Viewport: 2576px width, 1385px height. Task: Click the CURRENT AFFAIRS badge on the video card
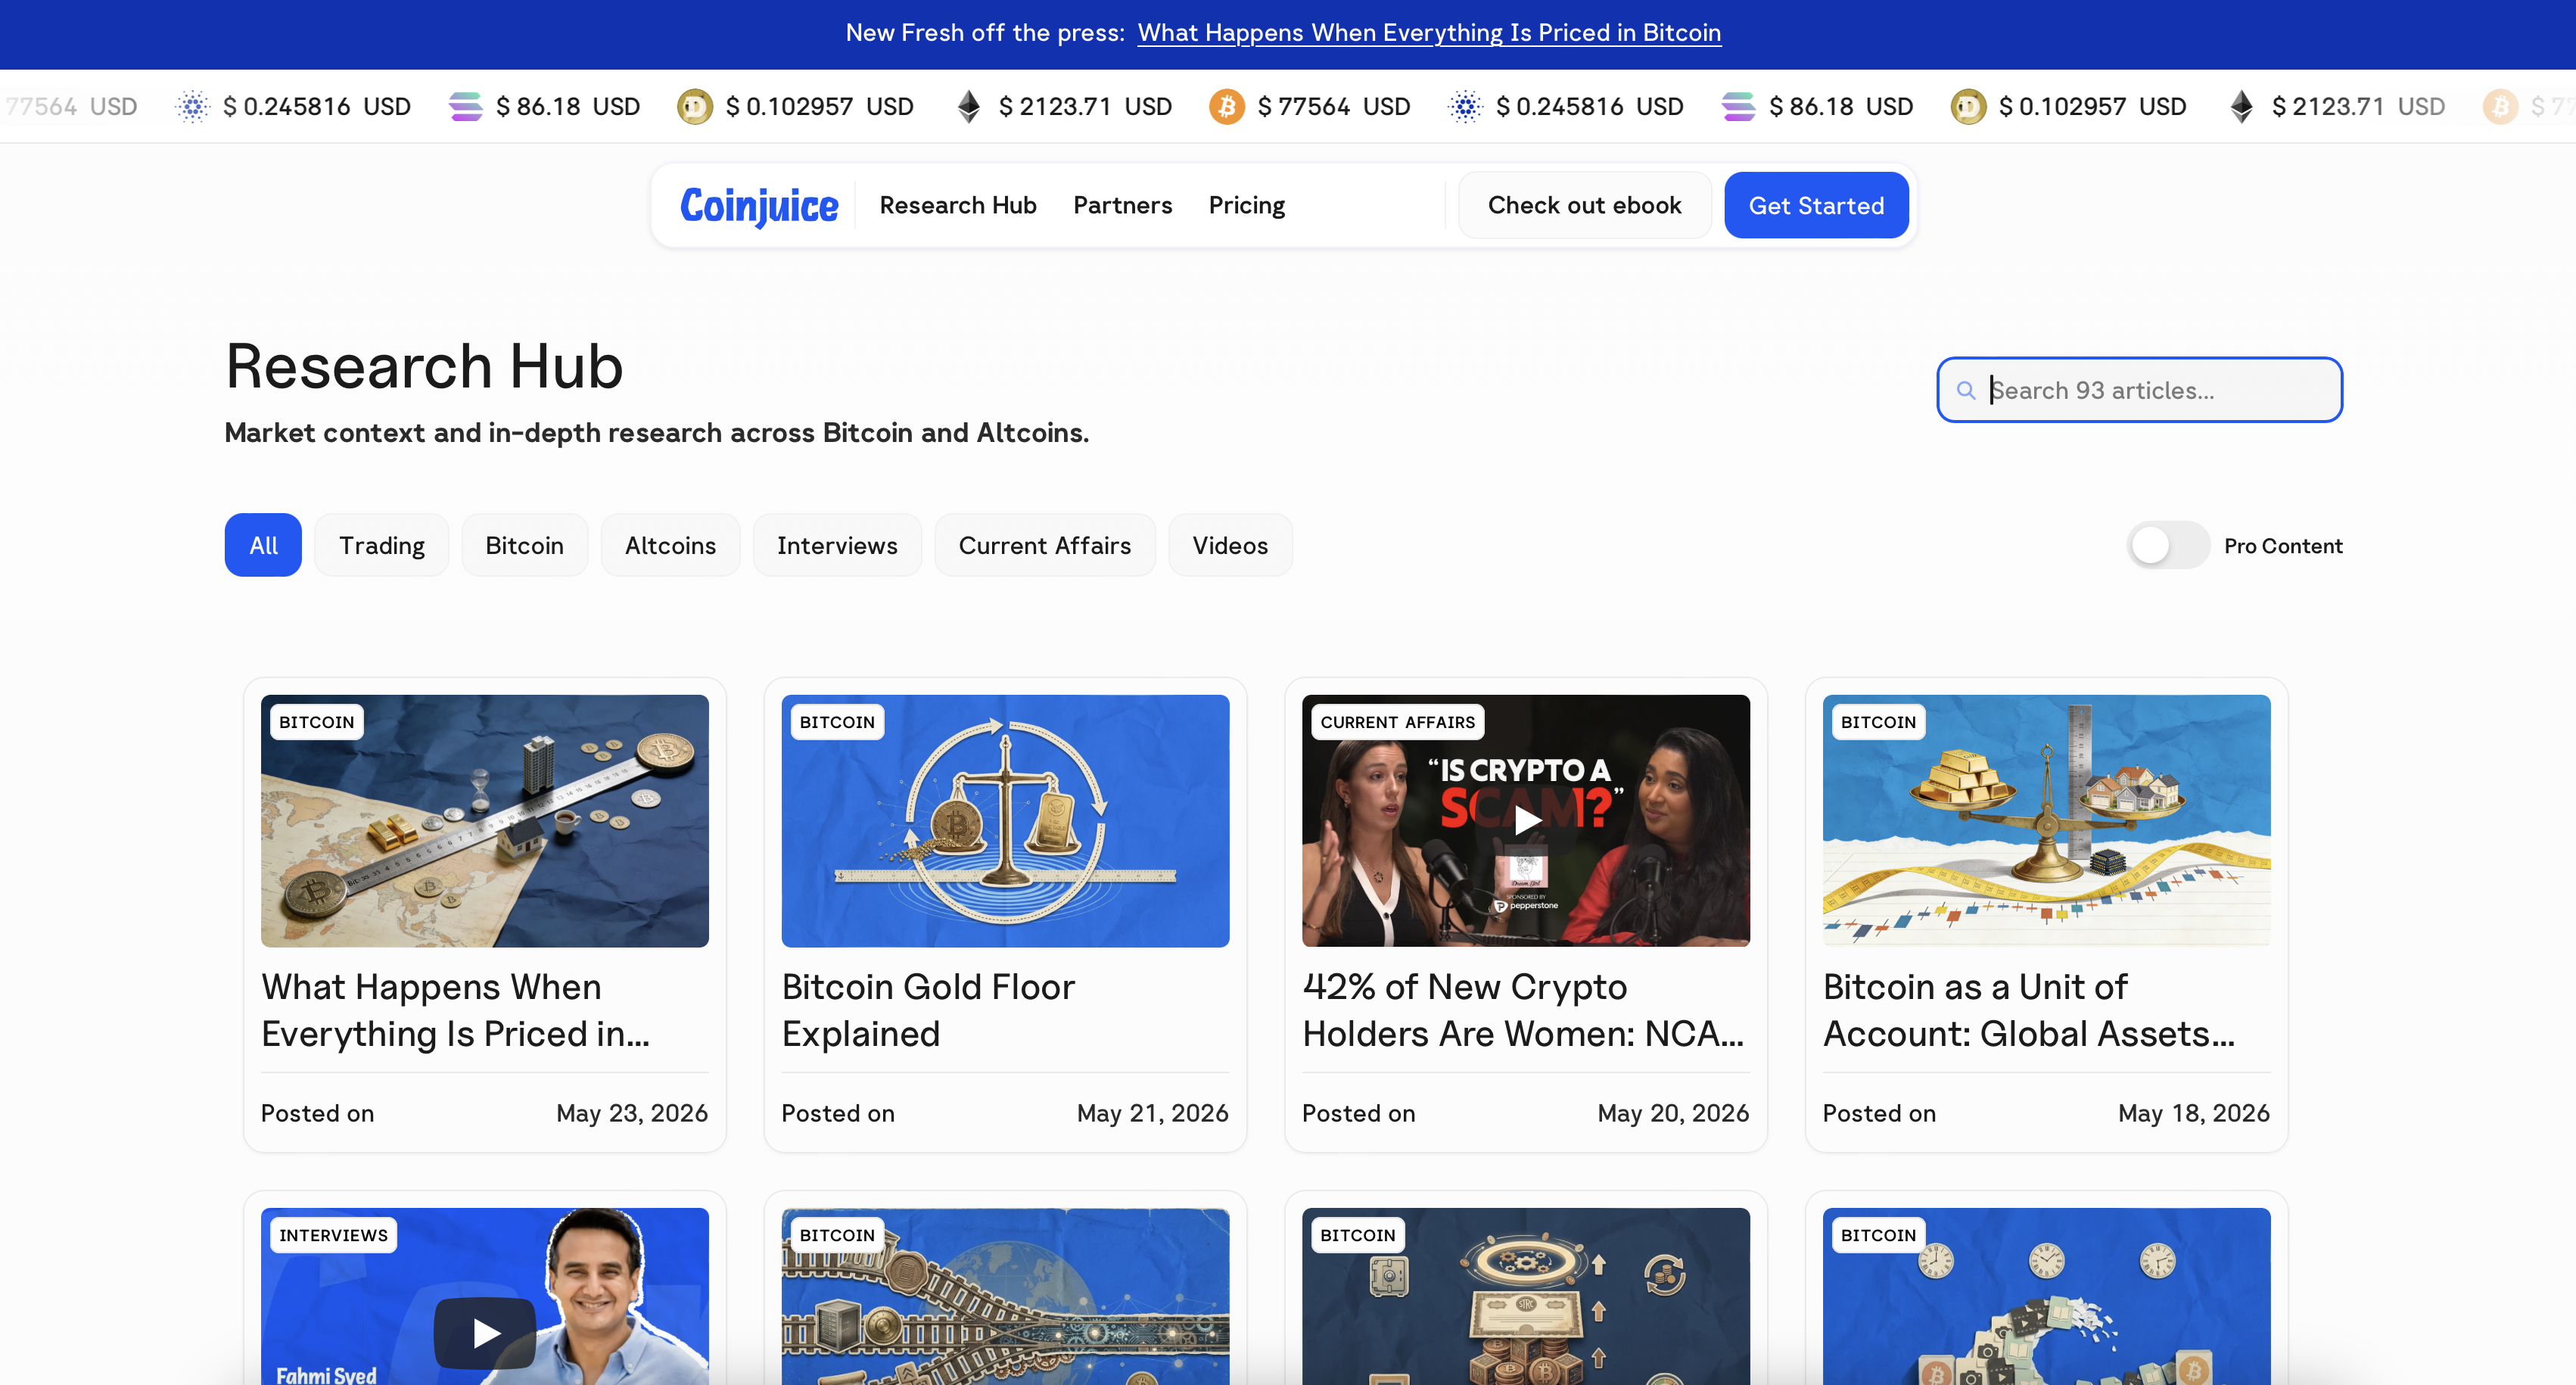pyautogui.click(x=1398, y=722)
